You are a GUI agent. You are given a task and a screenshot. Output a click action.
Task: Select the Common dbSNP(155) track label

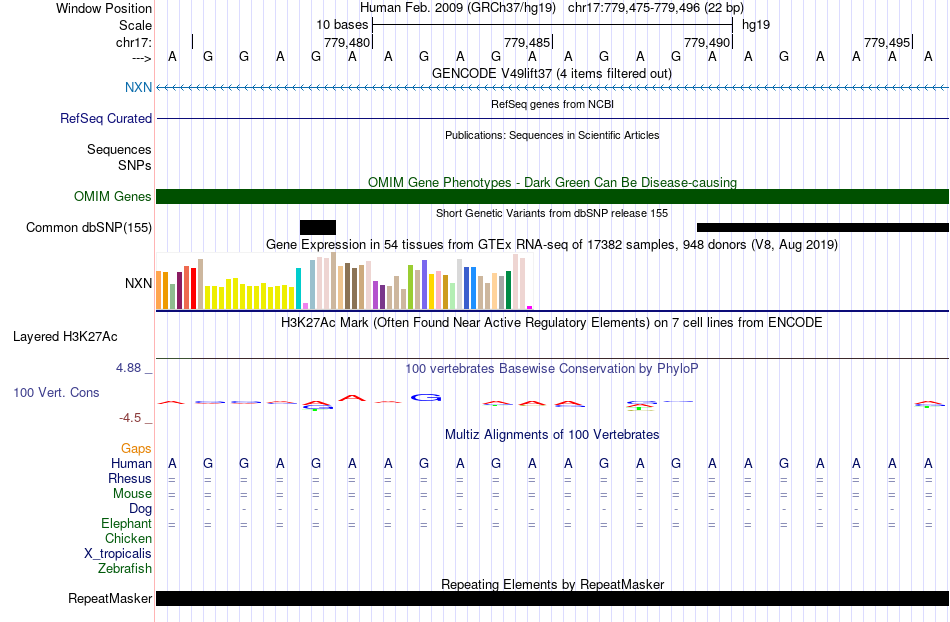click(88, 227)
